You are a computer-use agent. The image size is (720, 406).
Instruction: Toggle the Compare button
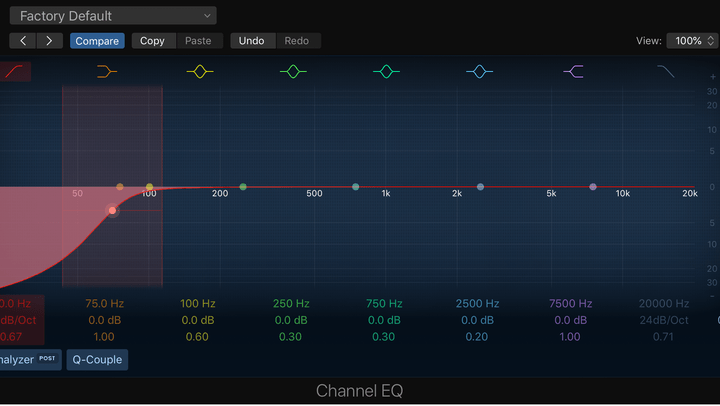(97, 41)
